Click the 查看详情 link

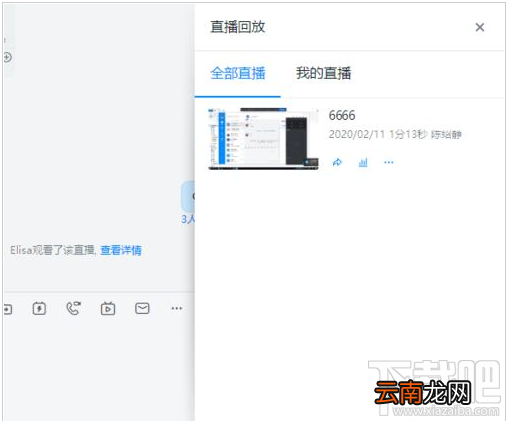click(121, 250)
